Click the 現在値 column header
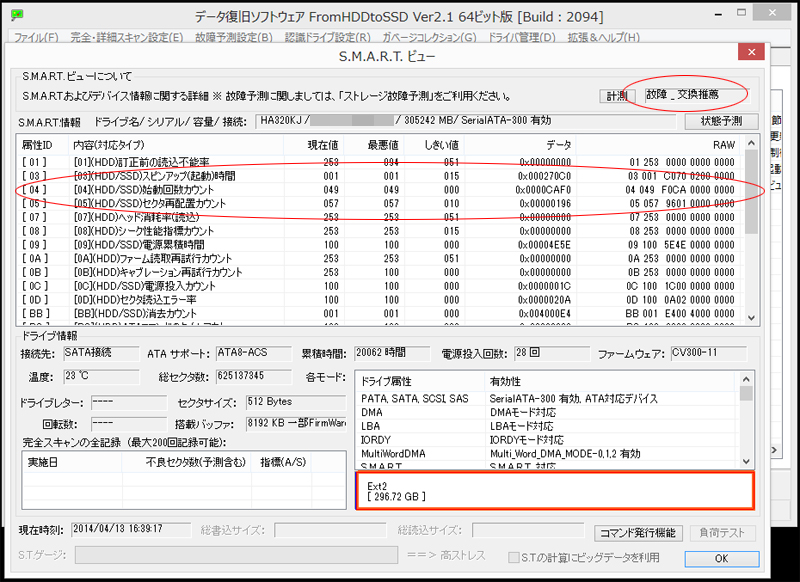This screenshot has height=582, width=800. [x=314, y=145]
